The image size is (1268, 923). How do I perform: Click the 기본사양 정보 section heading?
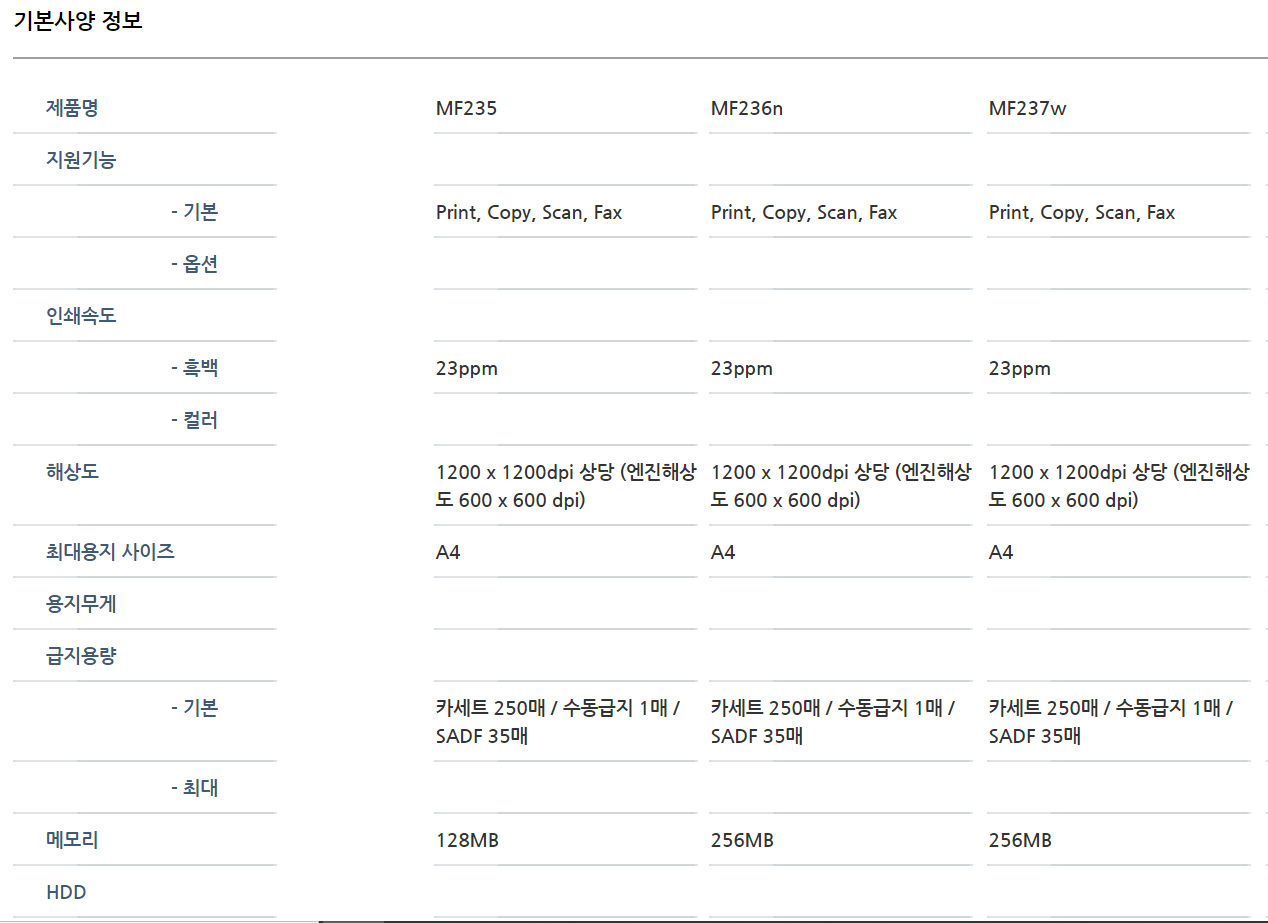click(x=78, y=21)
